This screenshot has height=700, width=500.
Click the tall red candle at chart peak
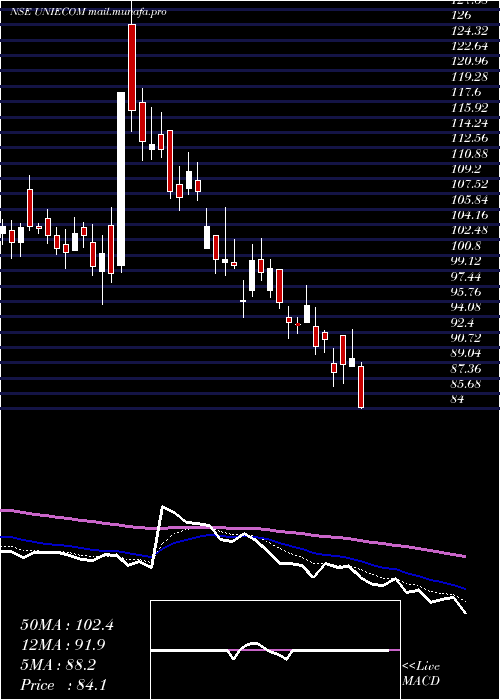pyautogui.click(x=132, y=67)
